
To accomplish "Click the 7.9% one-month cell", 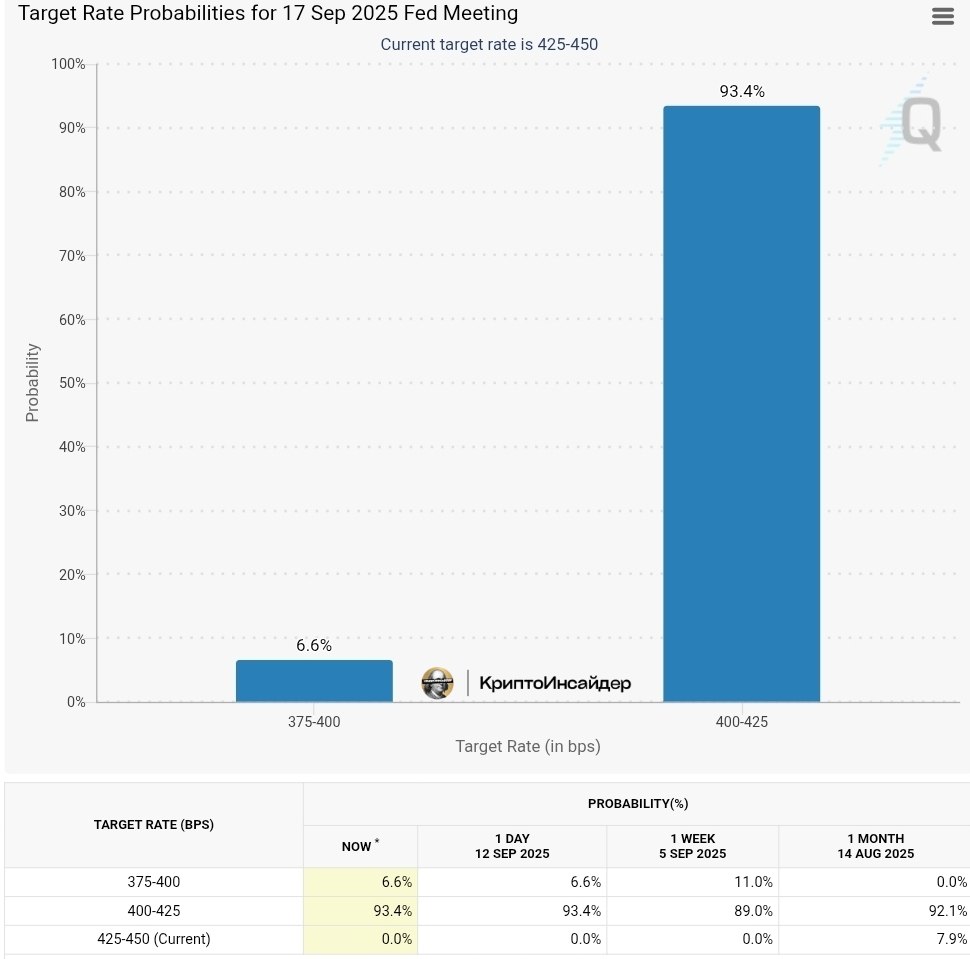I will point(875,939).
